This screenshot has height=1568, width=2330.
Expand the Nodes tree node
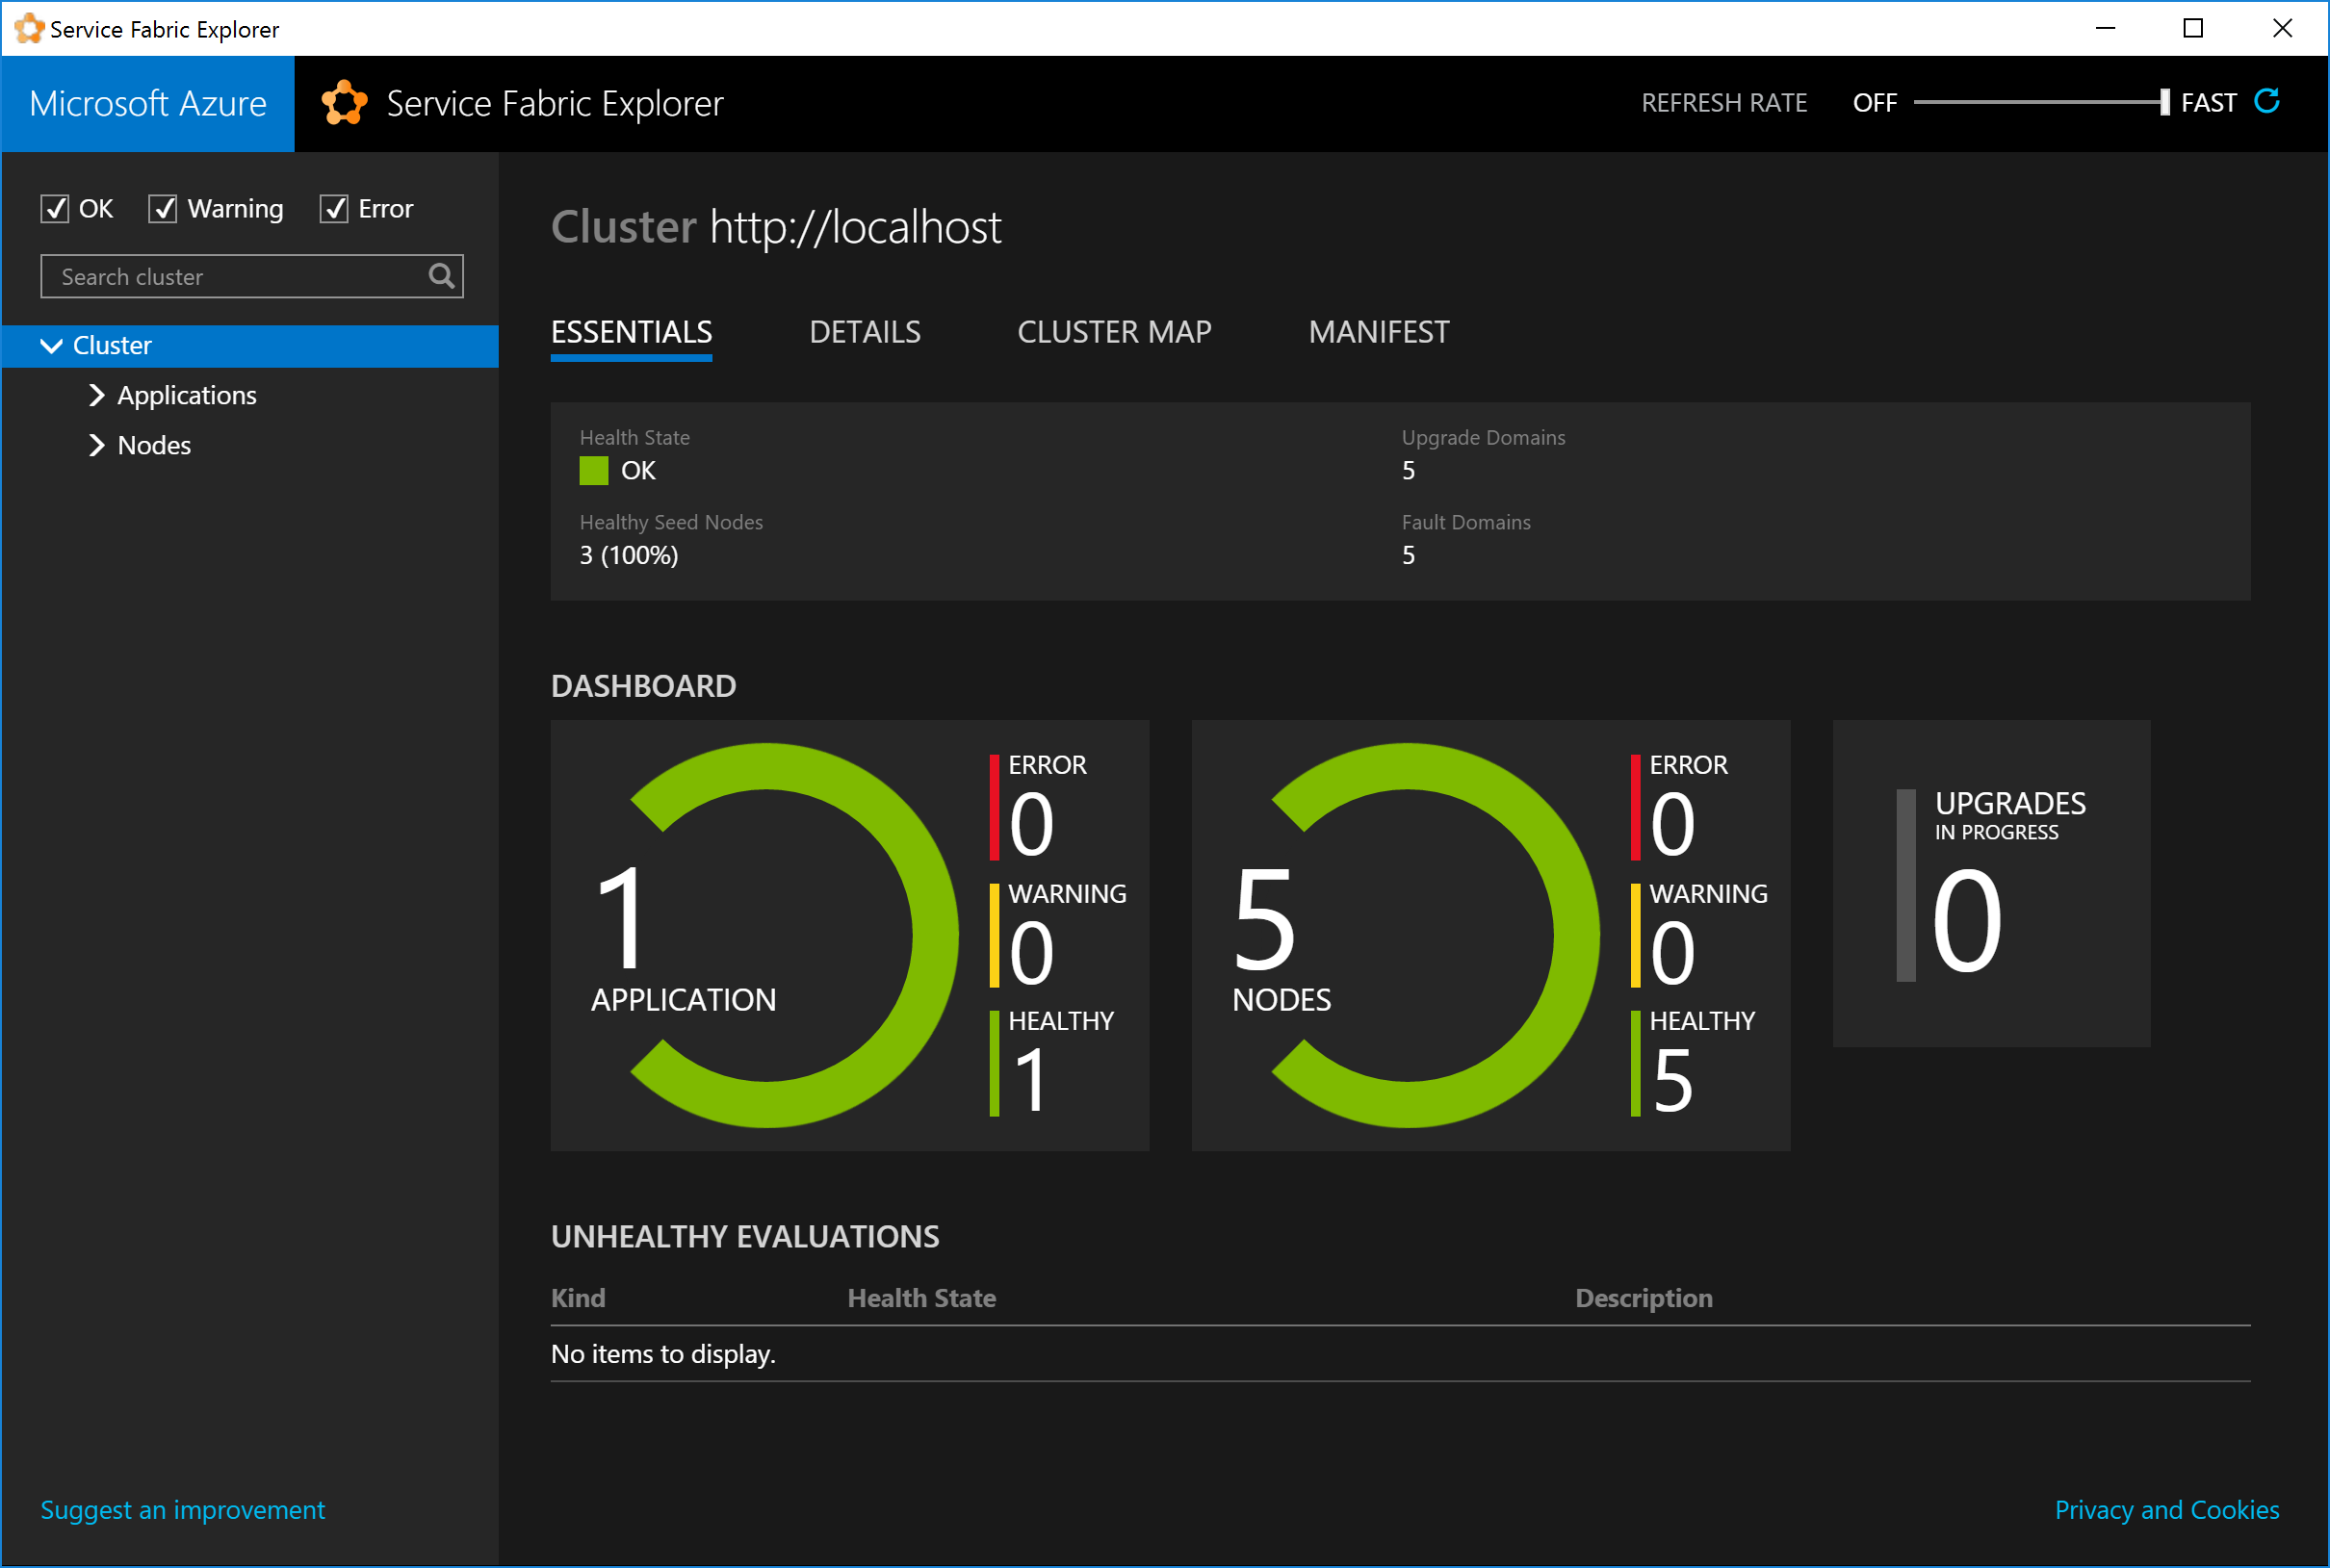pos(96,445)
